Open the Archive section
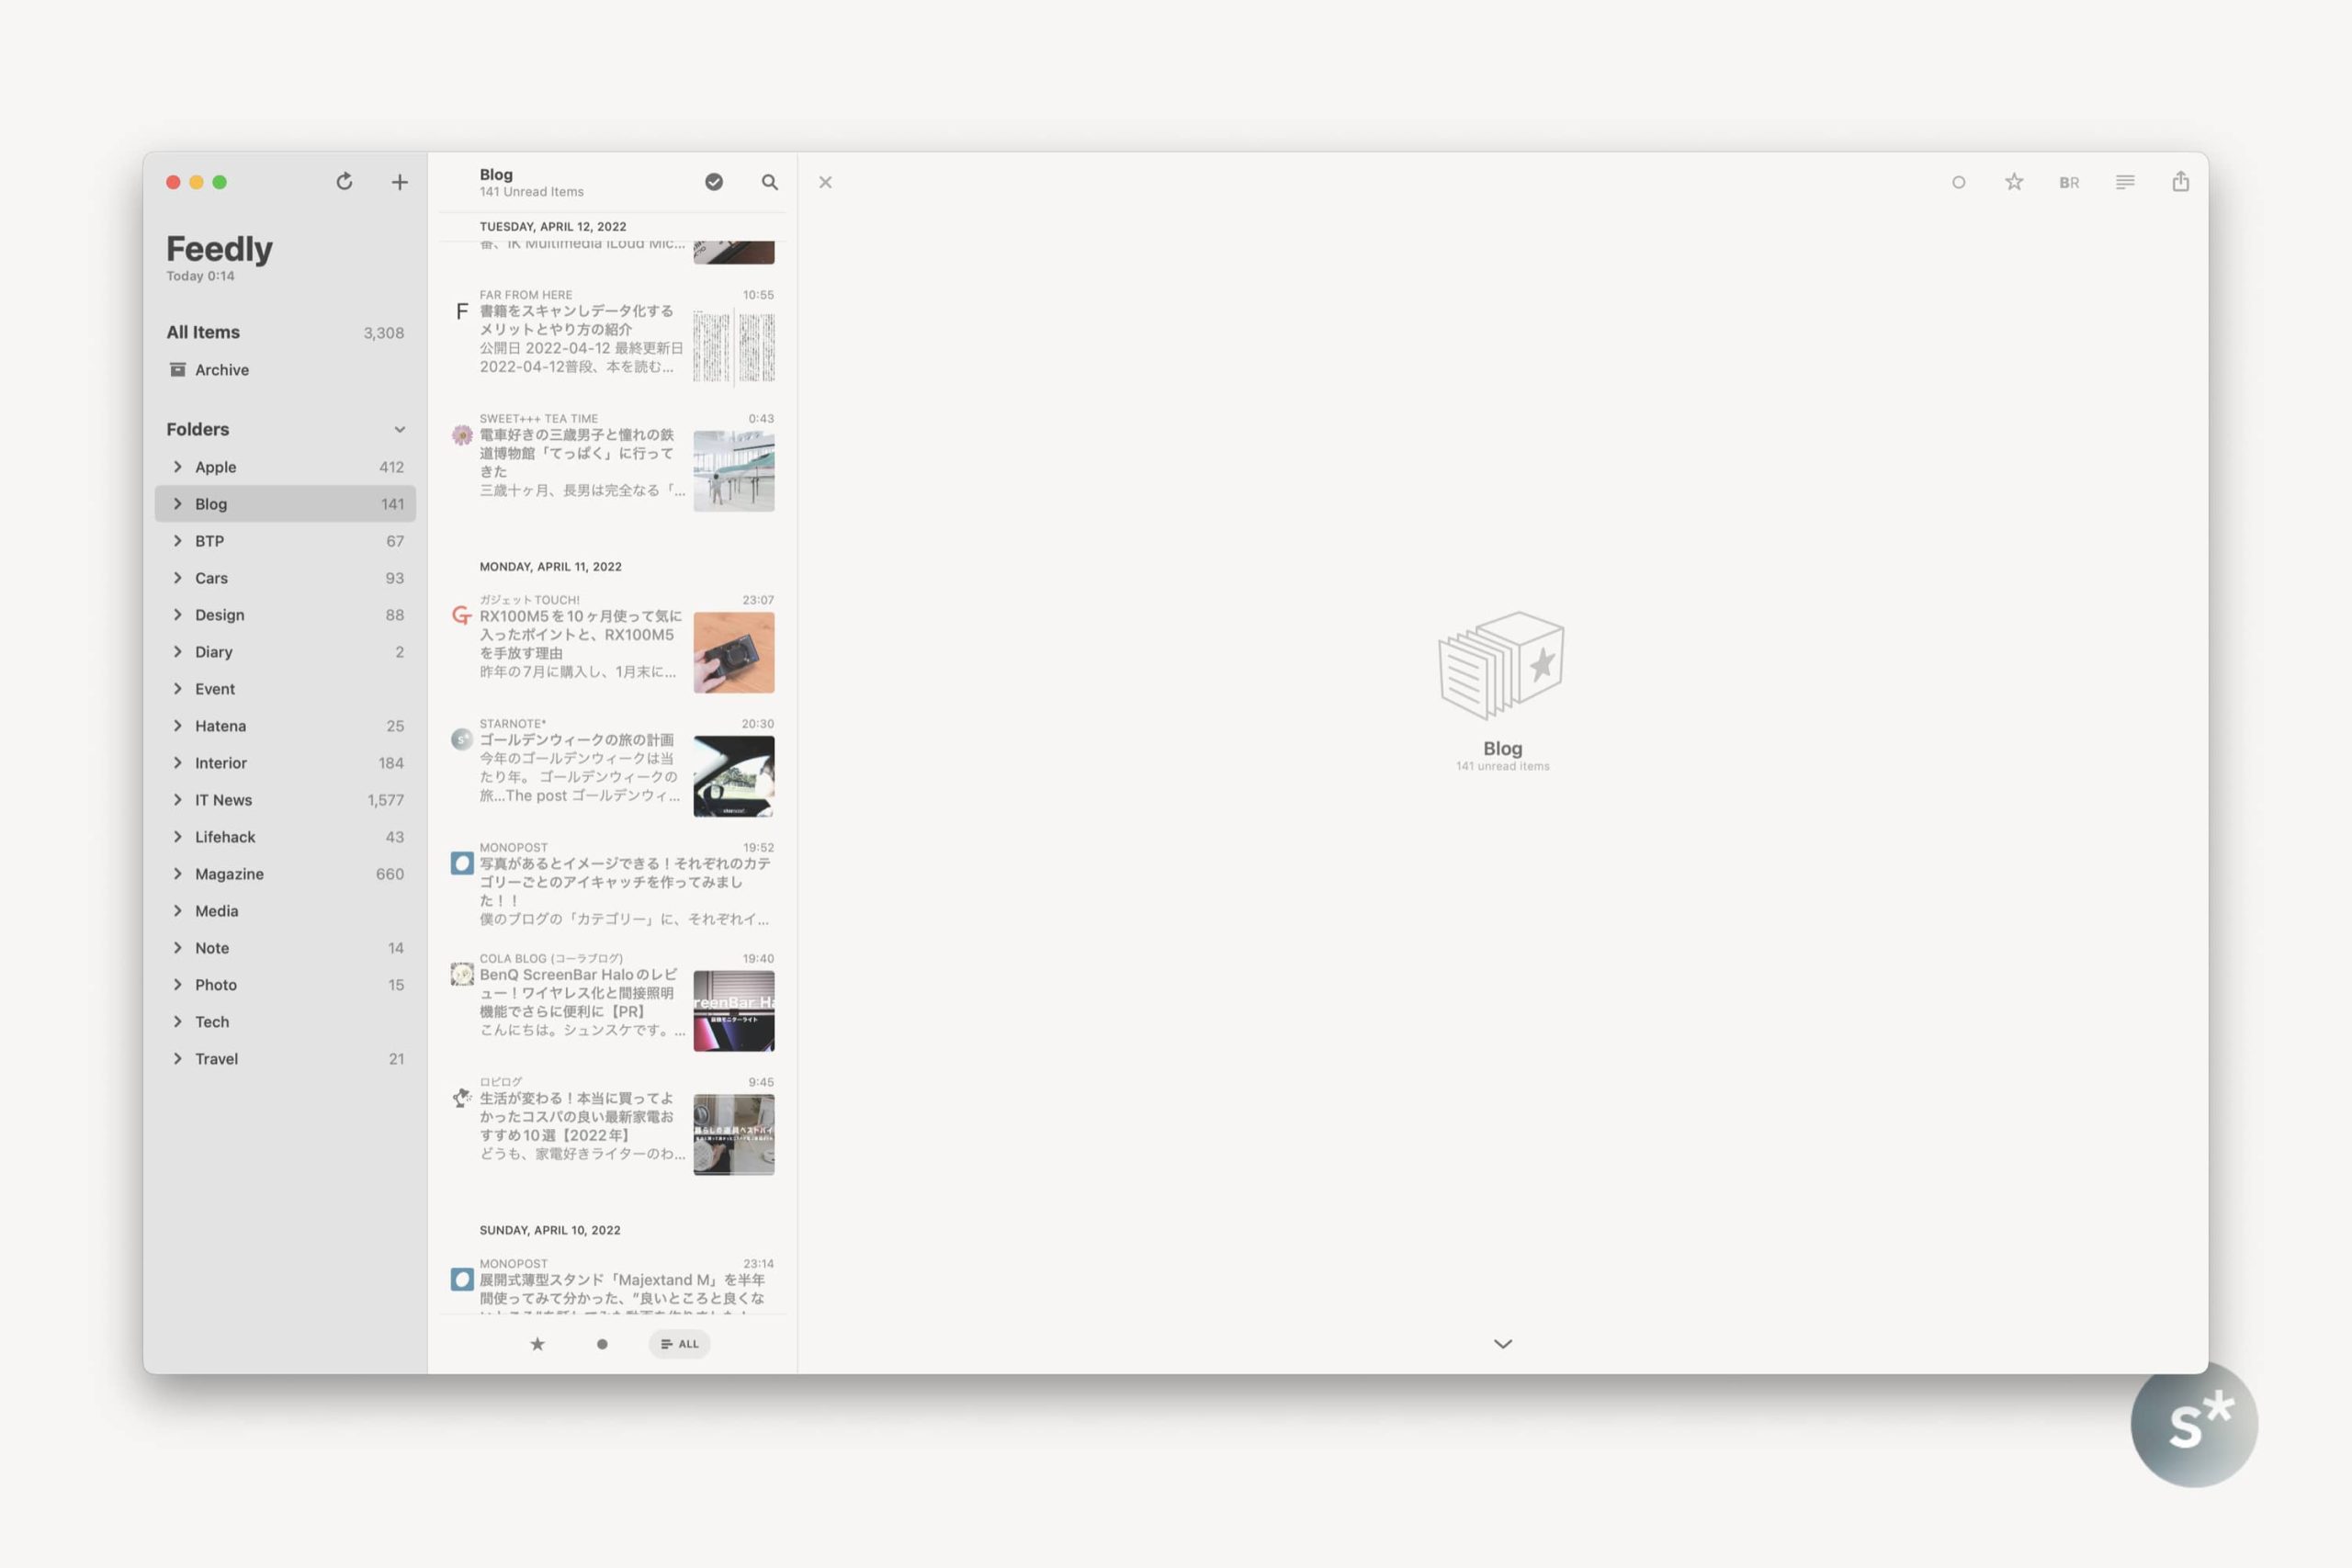The width and height of the screenshot is (2352, 1568). (221, 370)
